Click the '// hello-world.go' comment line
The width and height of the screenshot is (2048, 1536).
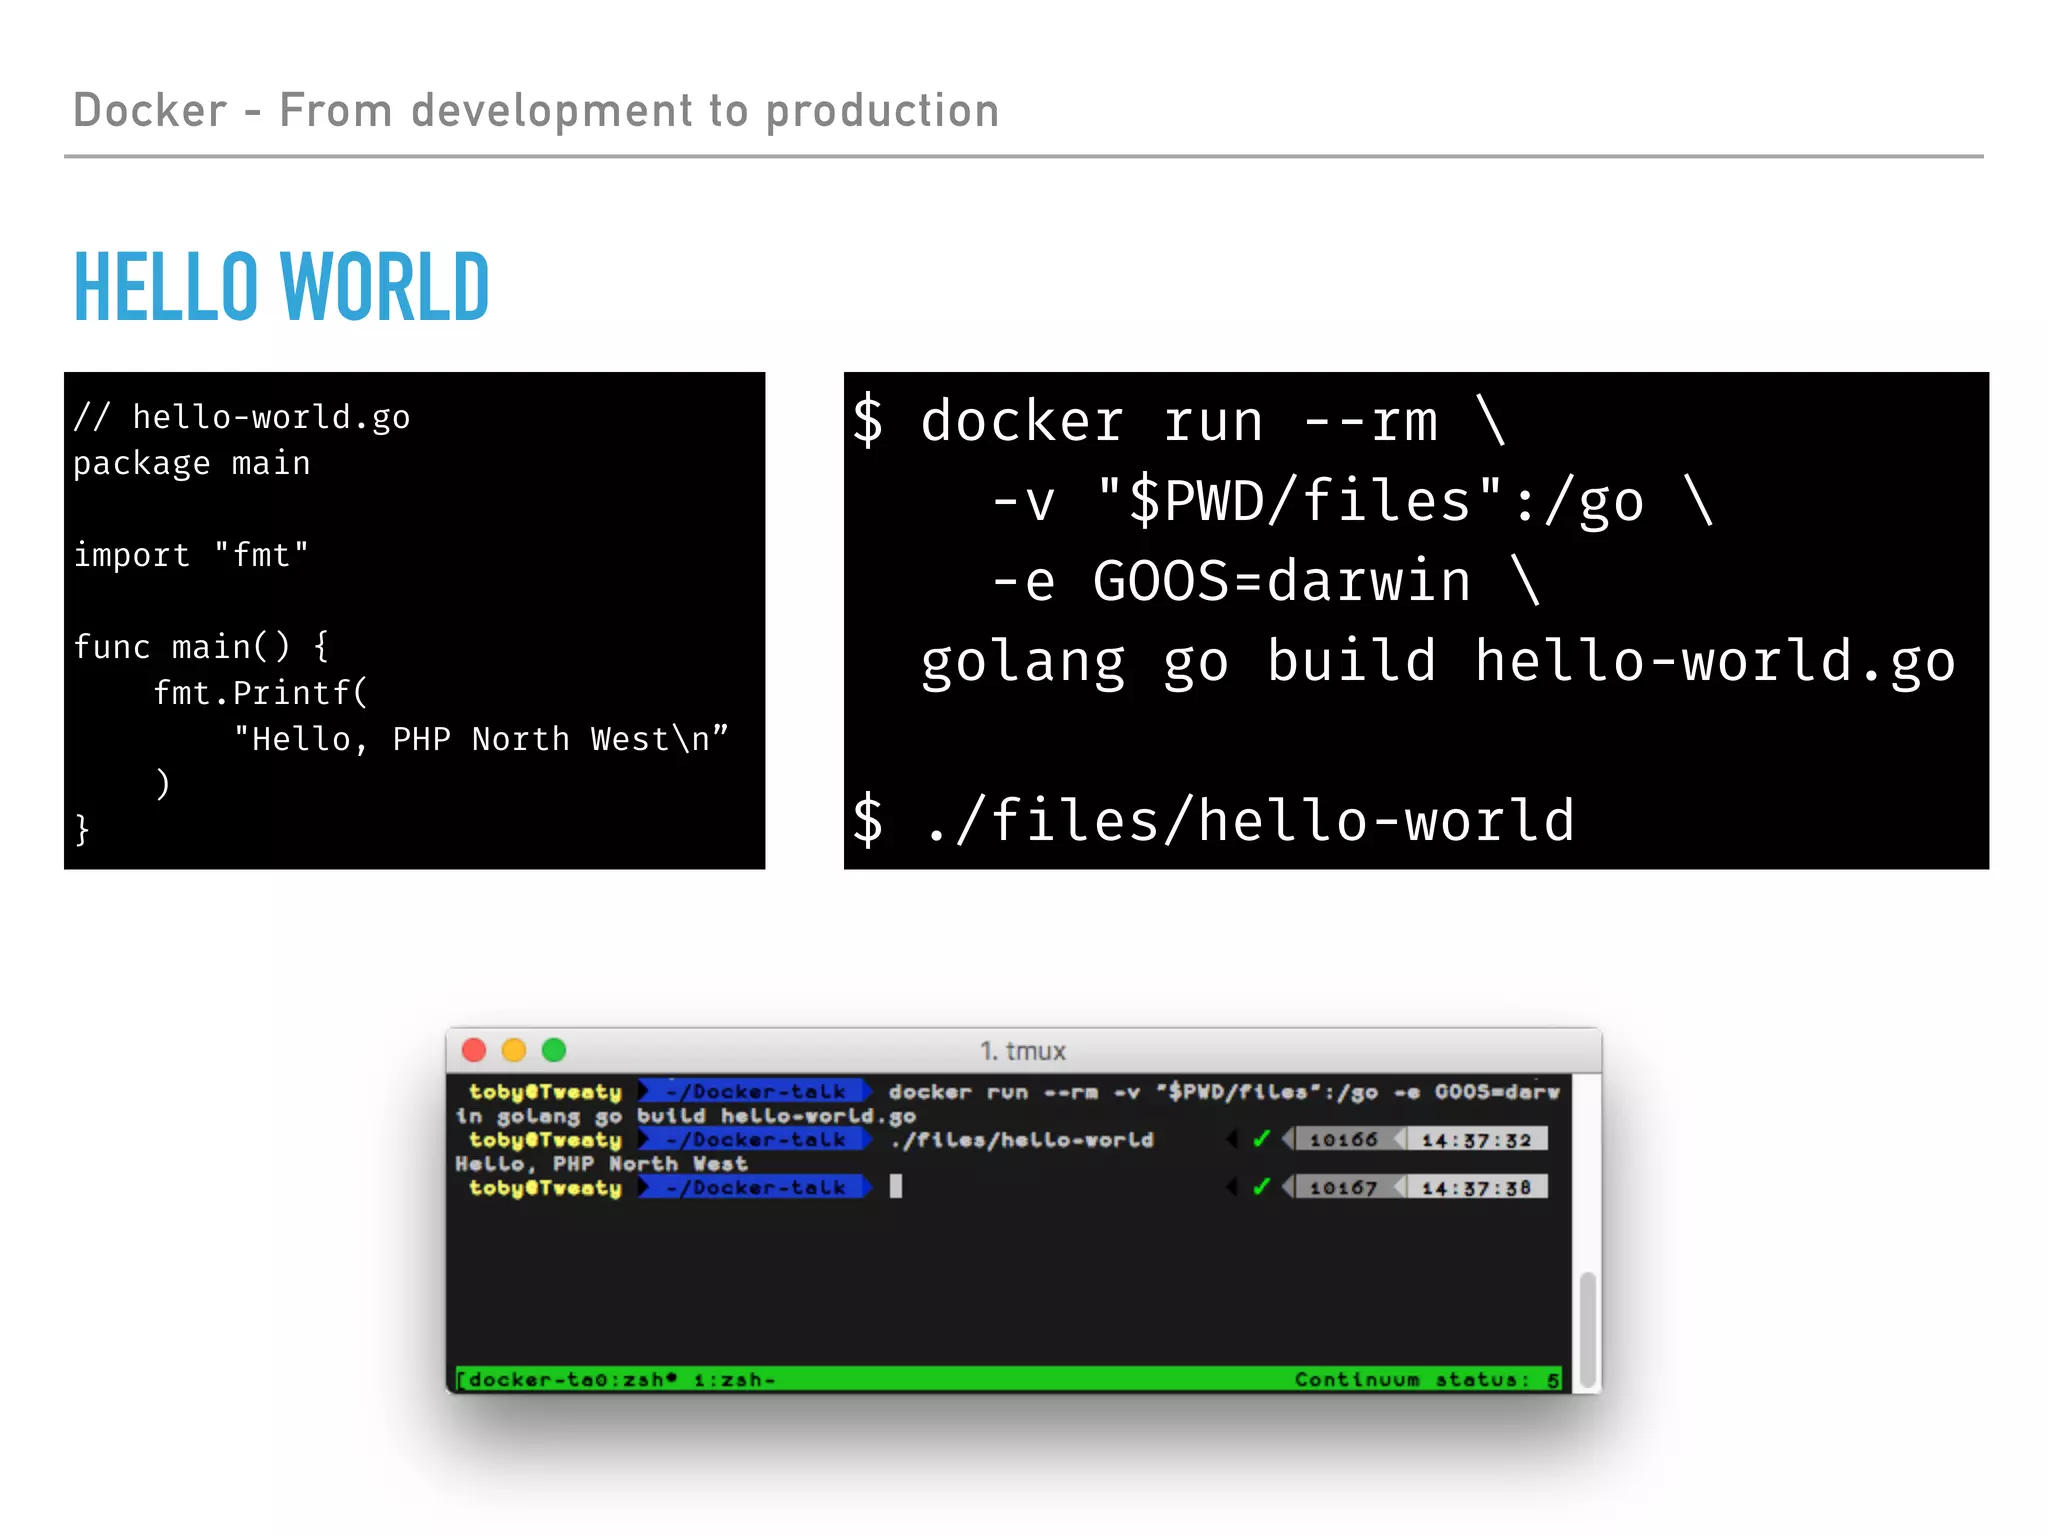click(x=241, y=417)
